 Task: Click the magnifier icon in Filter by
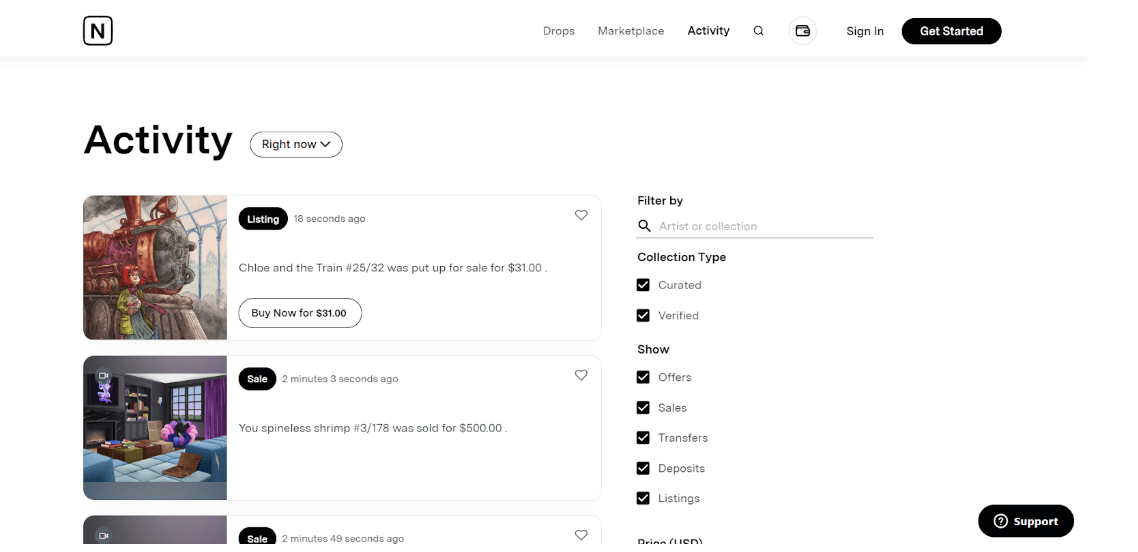644,226
